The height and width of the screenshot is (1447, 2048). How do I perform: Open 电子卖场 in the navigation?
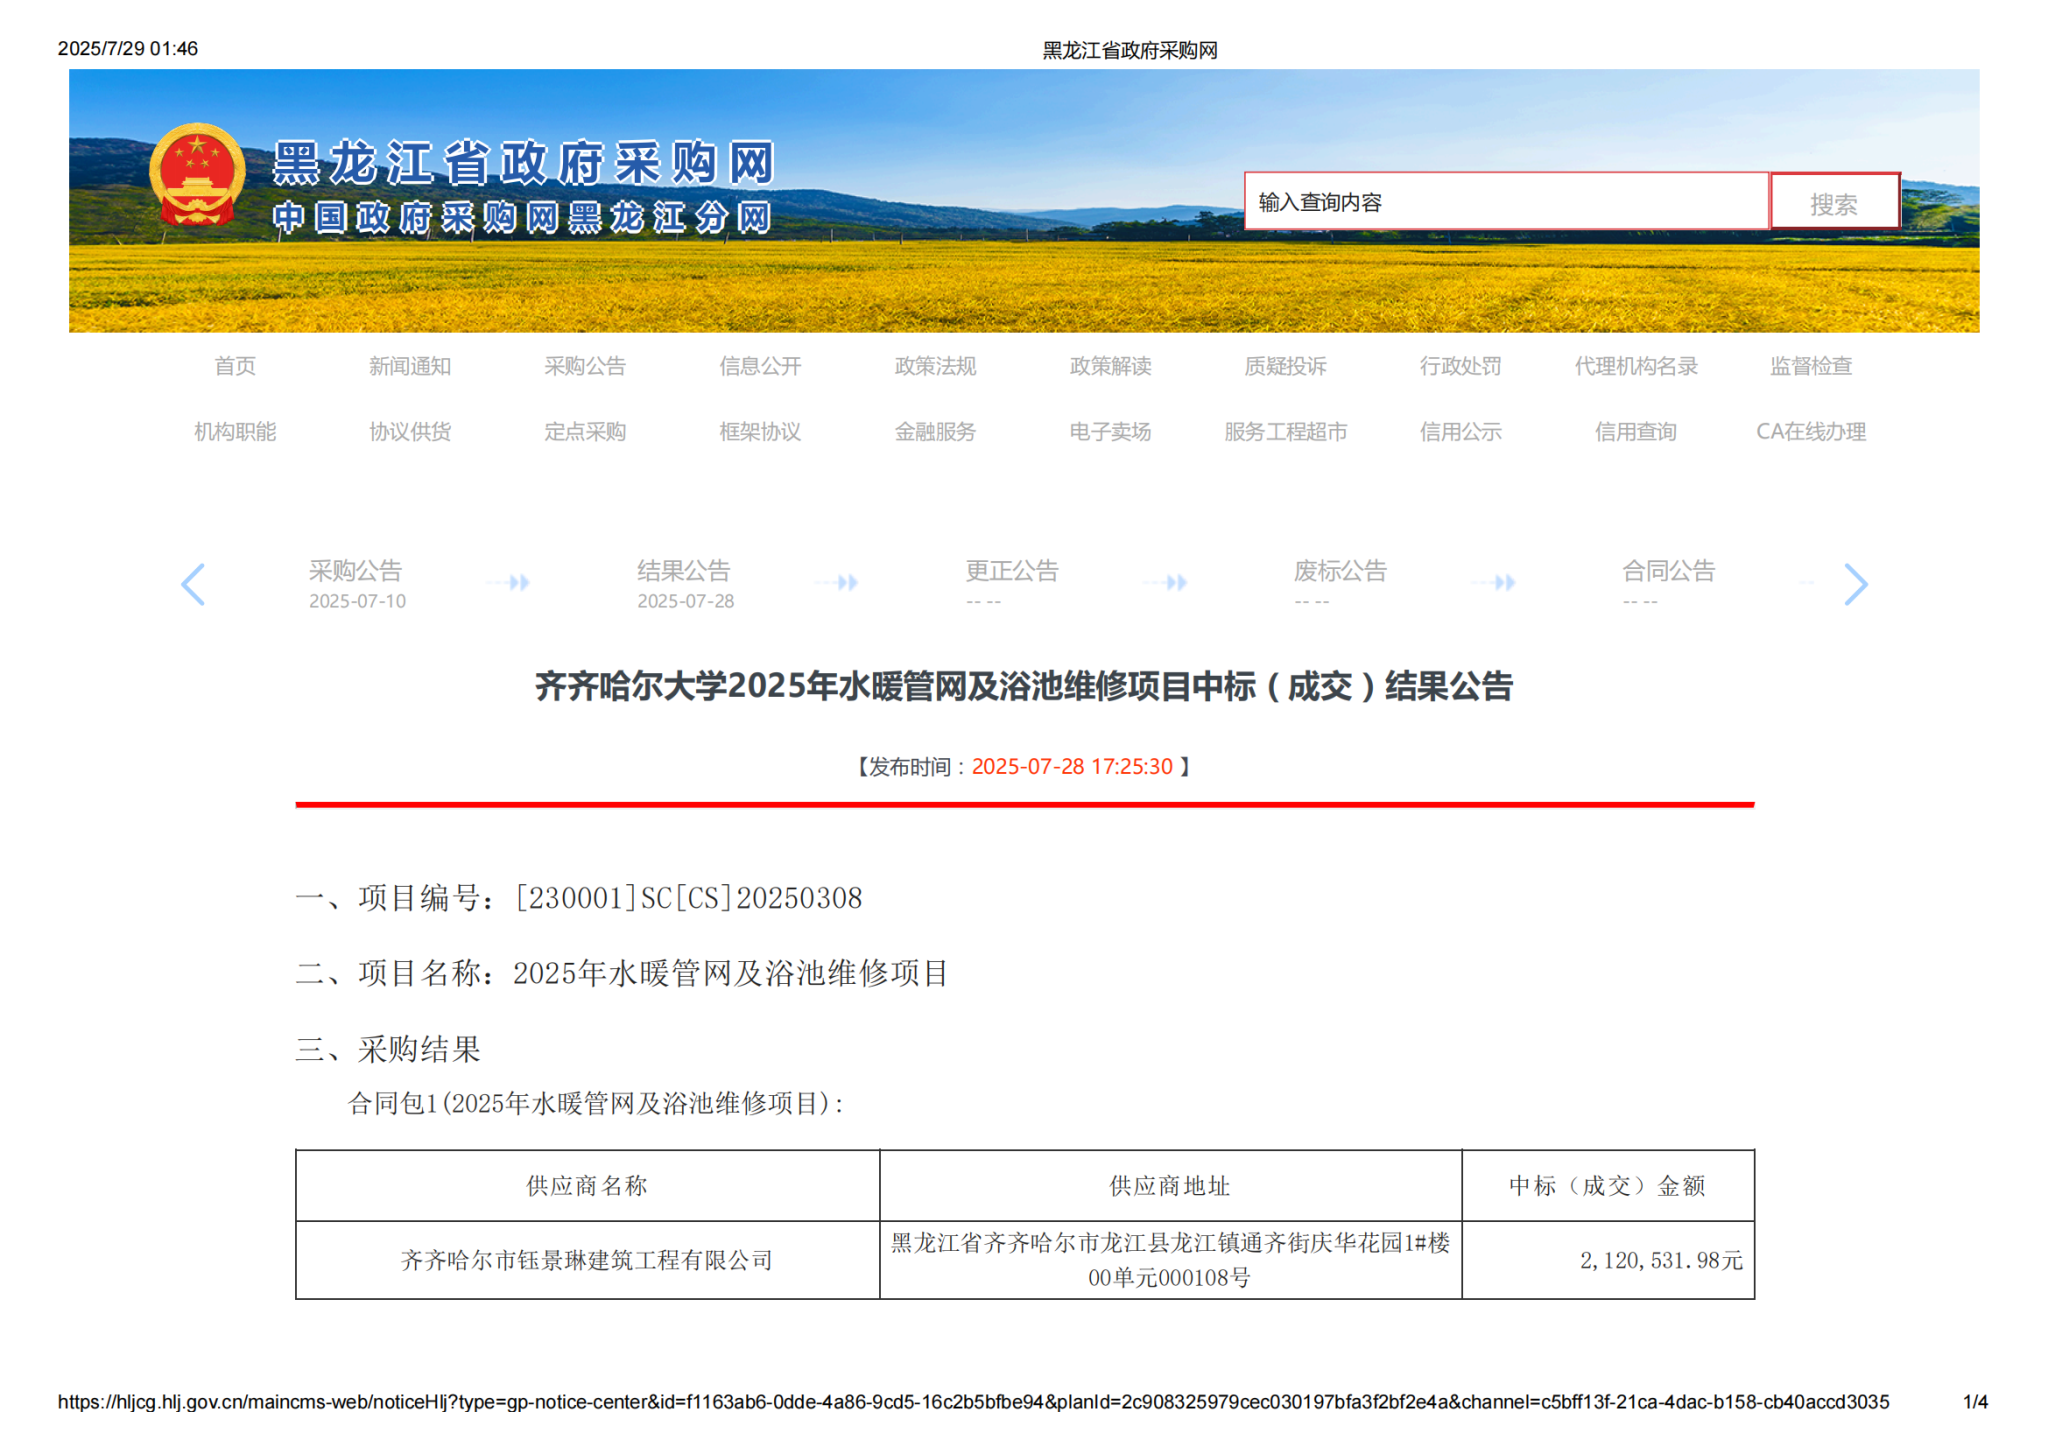click(x=1110, y=432)
